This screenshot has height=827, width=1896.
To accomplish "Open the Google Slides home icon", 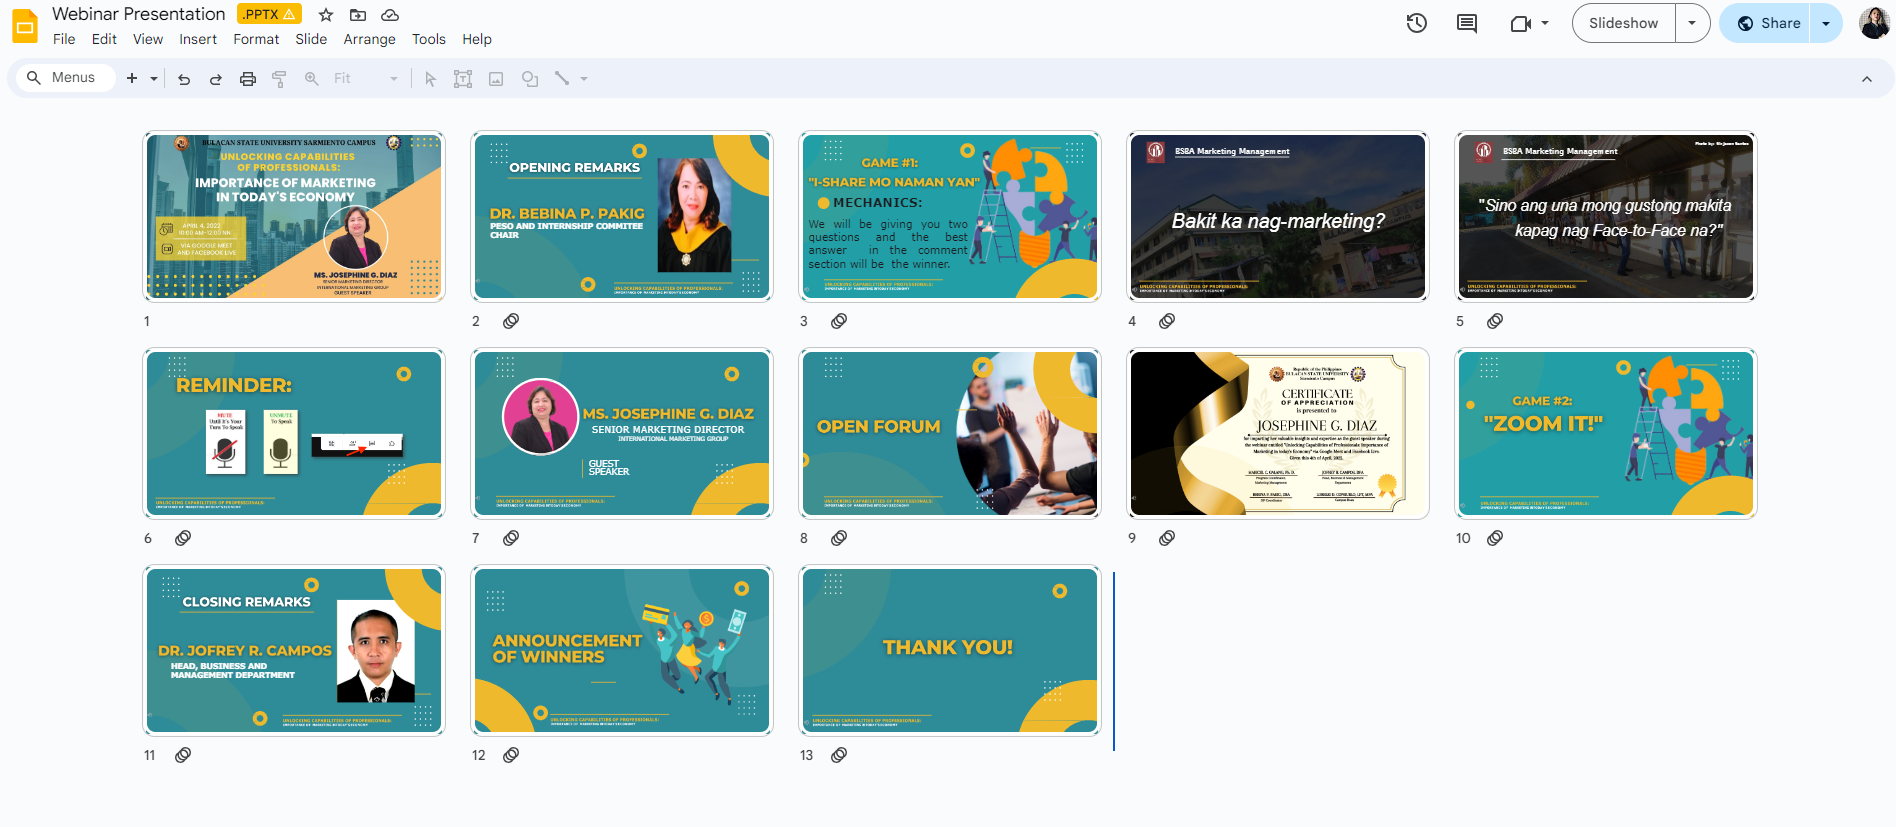I will (x=25, y=25).
